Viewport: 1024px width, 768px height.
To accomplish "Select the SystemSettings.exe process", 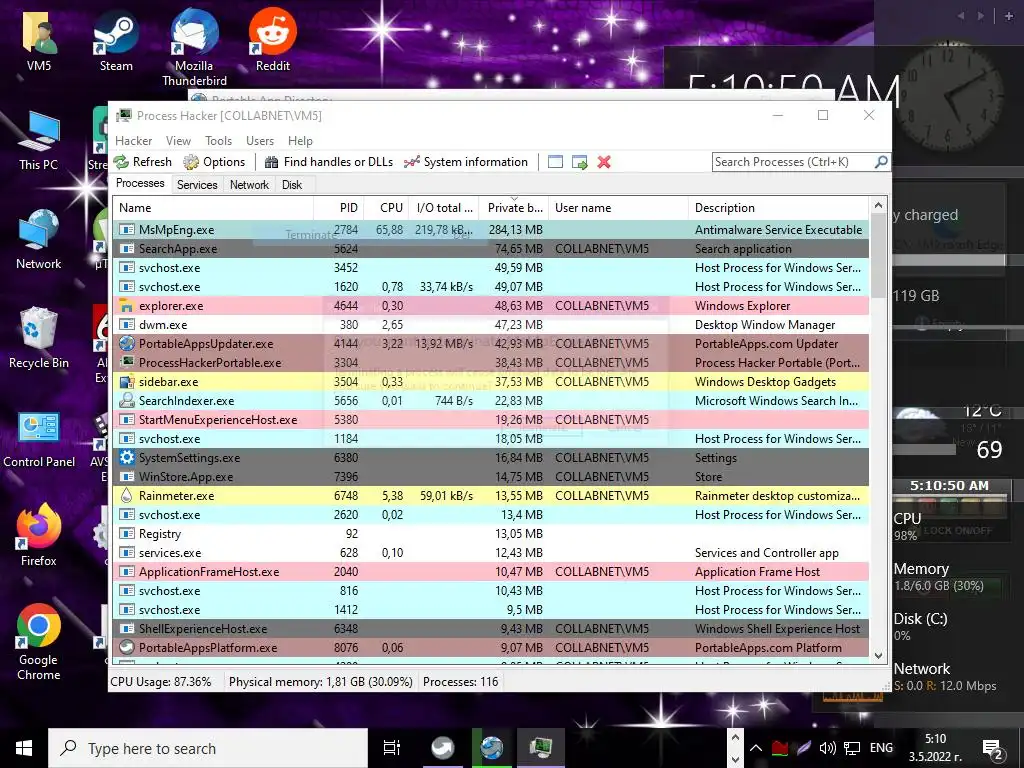I will coord(491,458).
